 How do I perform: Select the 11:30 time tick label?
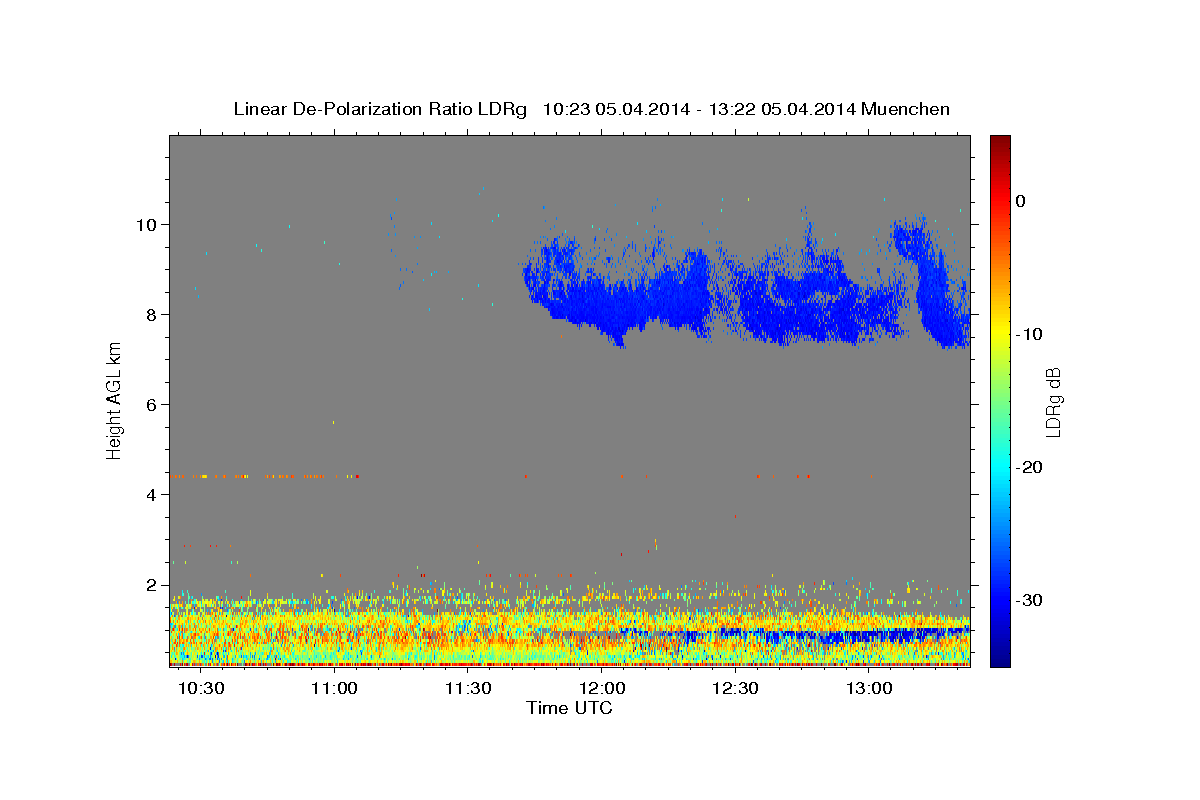468,689
